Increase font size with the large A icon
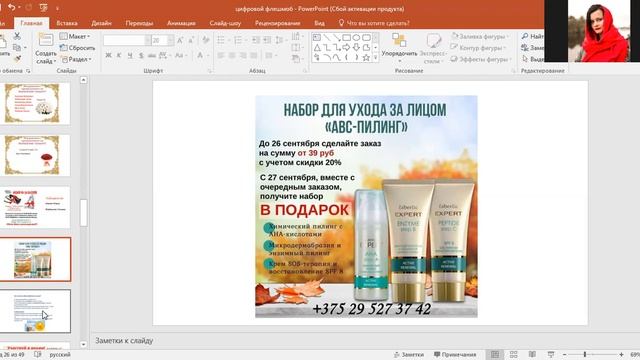The image size is (640, 360). coord(180,40)
